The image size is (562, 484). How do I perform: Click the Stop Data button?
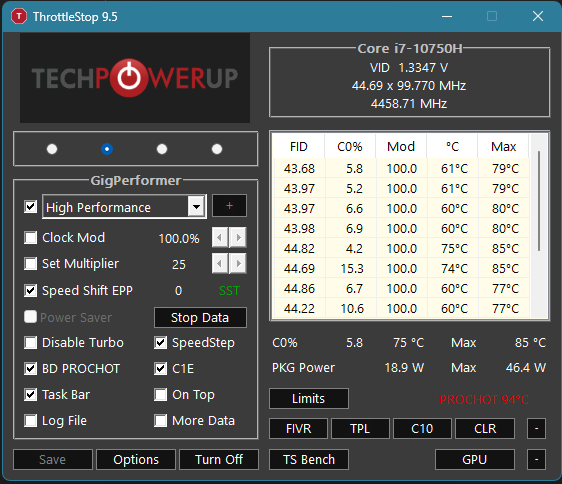point(200,318)
